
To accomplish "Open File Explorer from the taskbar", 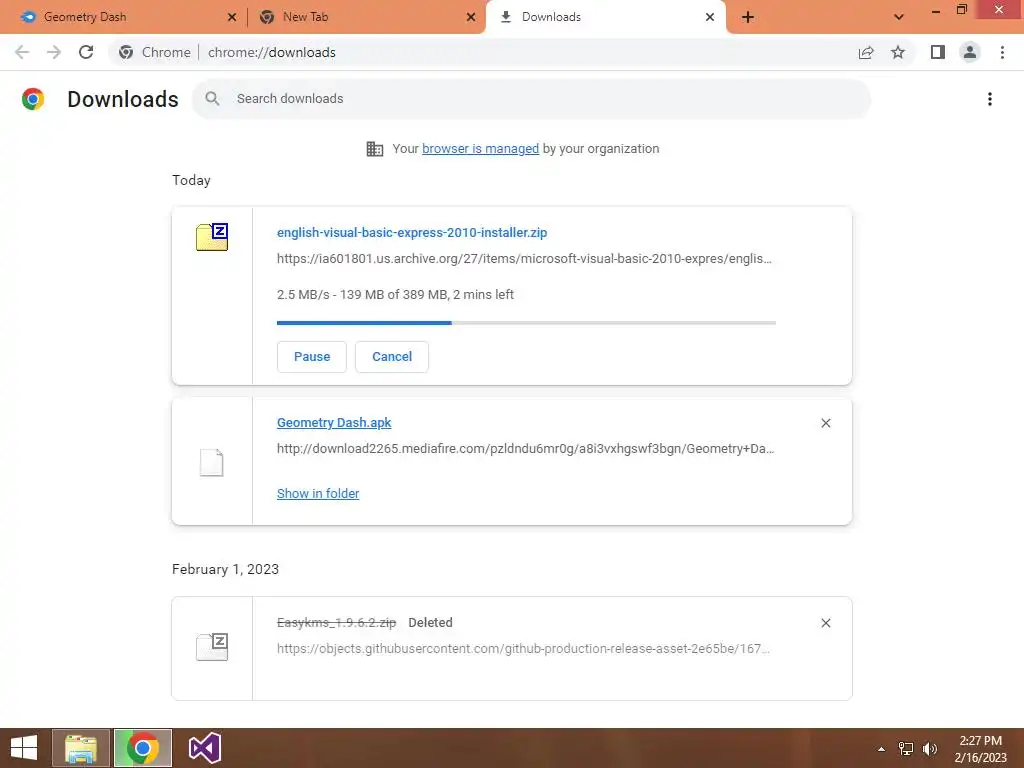I will [x=81, y=748].
